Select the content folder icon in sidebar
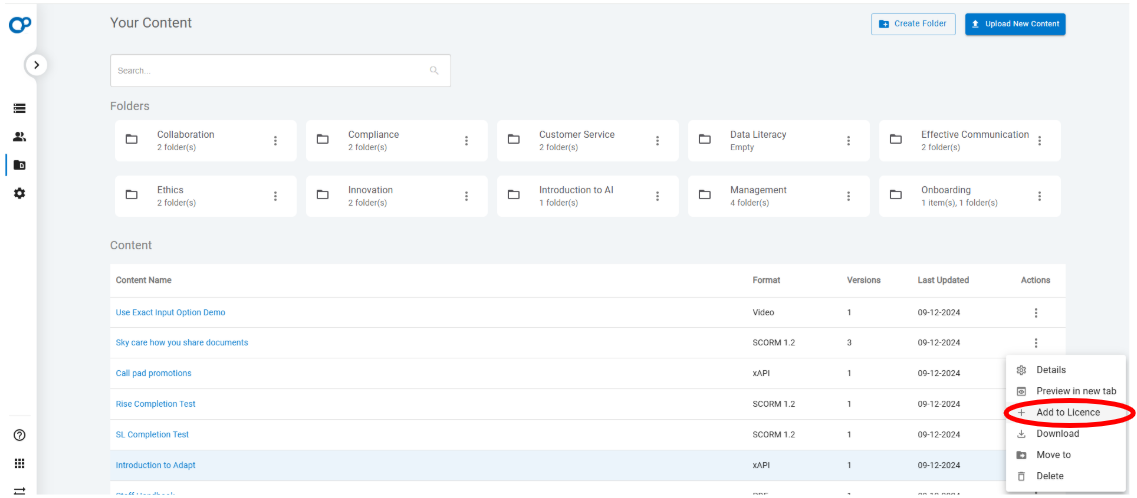The height and width of the screenshot is (498, 1137). pyautogui.click(x=19, y=165)
